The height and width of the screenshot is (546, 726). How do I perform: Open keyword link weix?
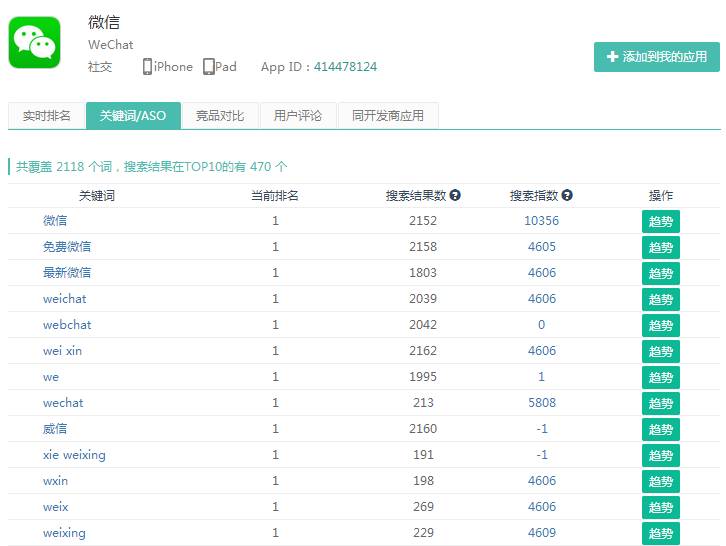point(56,507)
